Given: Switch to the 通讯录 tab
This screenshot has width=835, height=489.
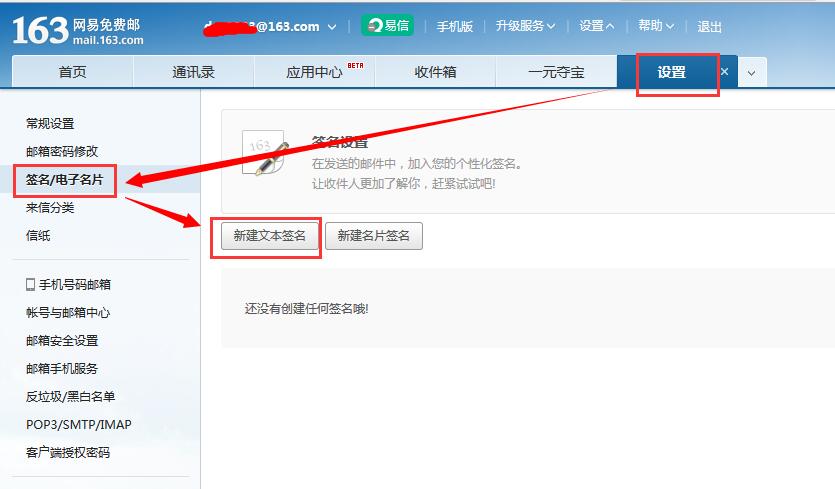Looking at the screenshot, I should coord(193,72).
